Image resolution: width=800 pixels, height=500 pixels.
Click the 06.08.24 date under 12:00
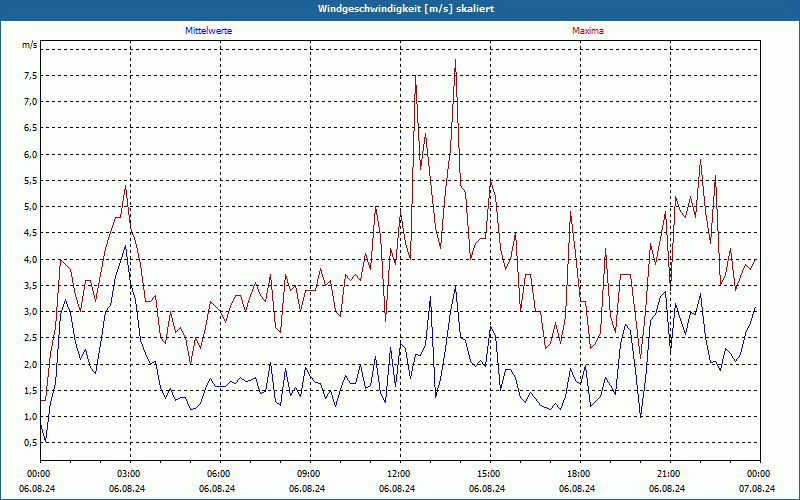pos(397,488)
